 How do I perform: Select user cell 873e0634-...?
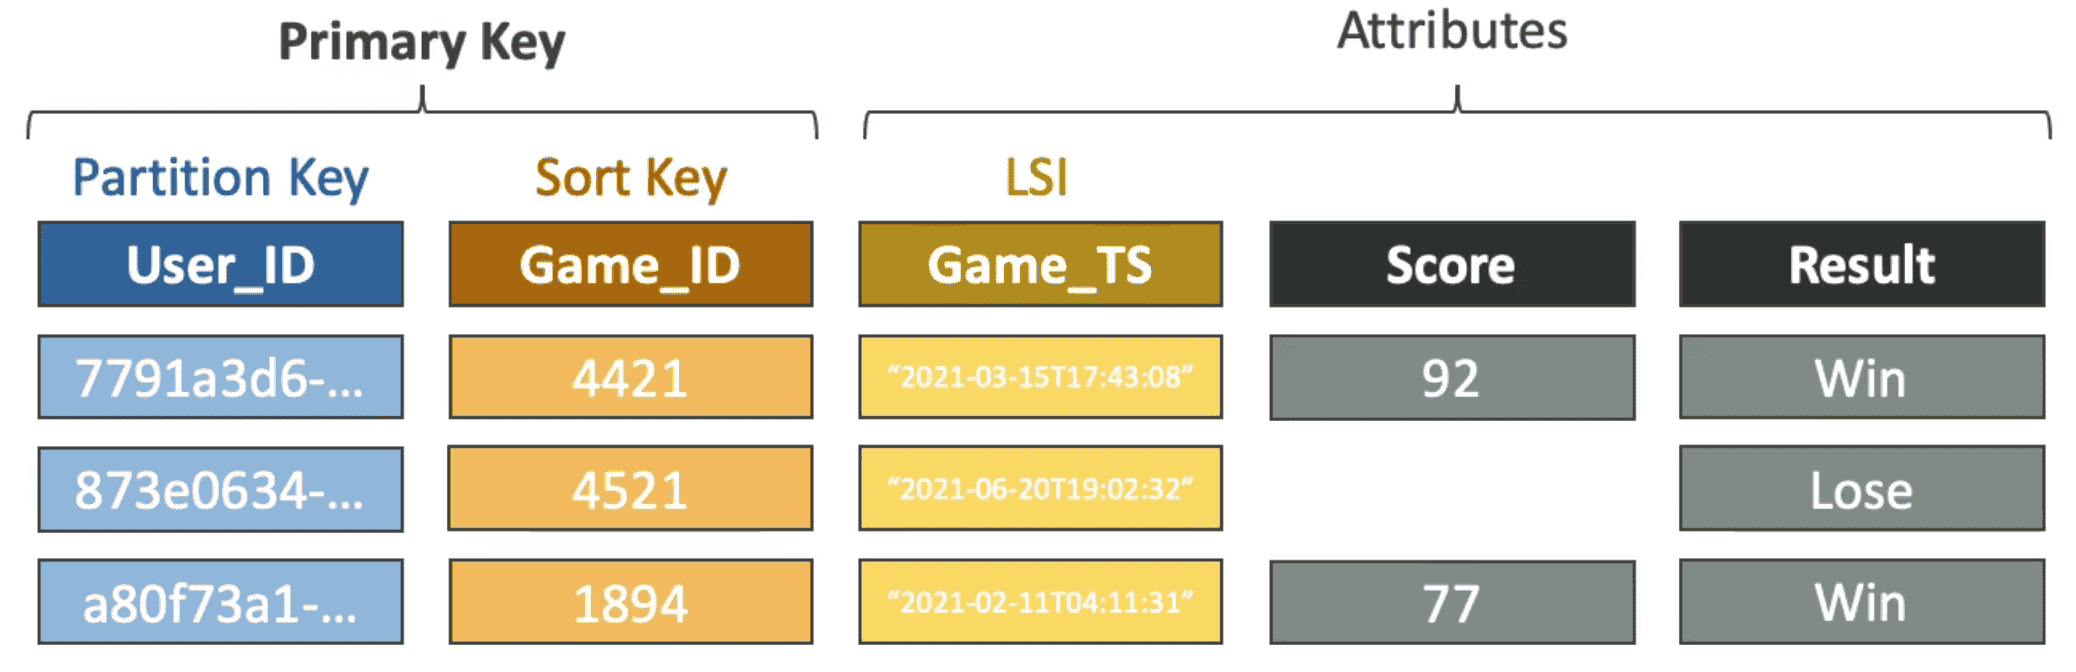tap(220, 489)
